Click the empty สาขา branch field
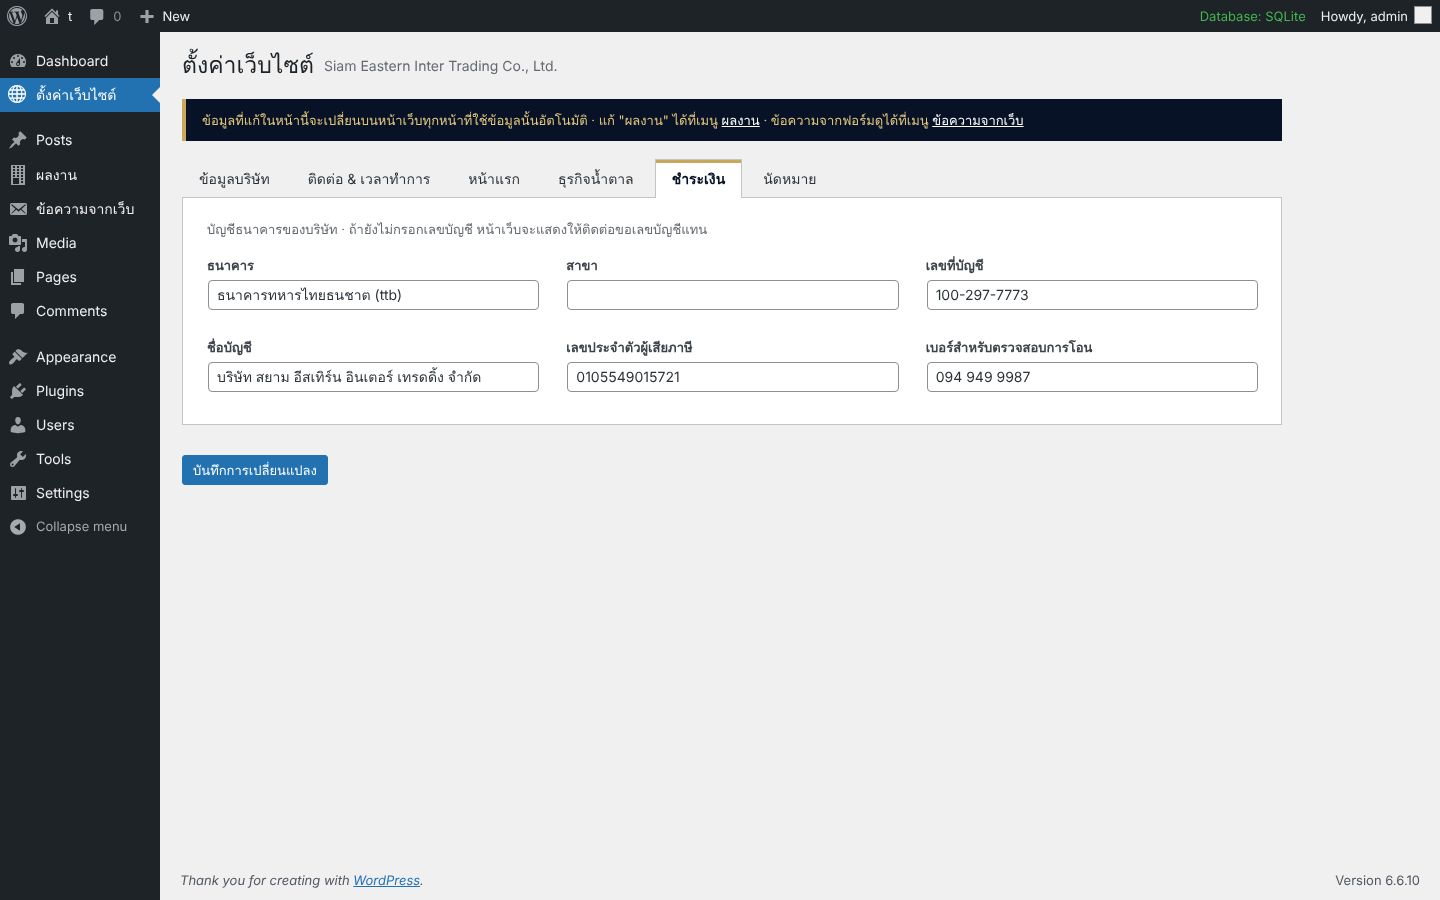Image resolution: width=1440 pixels, height=900 pixels. [733, 295]
